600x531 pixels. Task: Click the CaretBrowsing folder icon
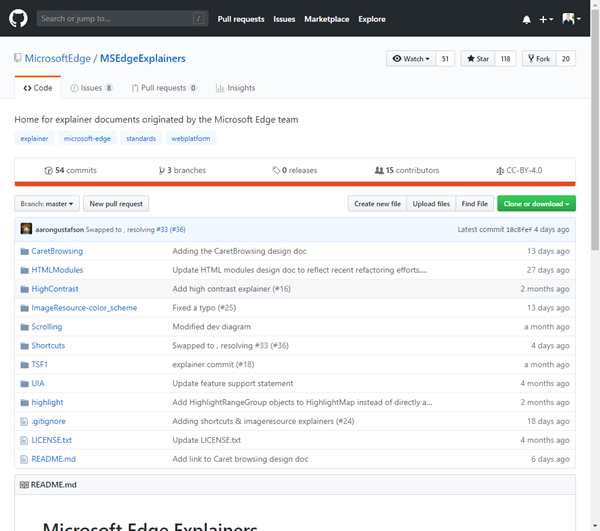point(23,251)
